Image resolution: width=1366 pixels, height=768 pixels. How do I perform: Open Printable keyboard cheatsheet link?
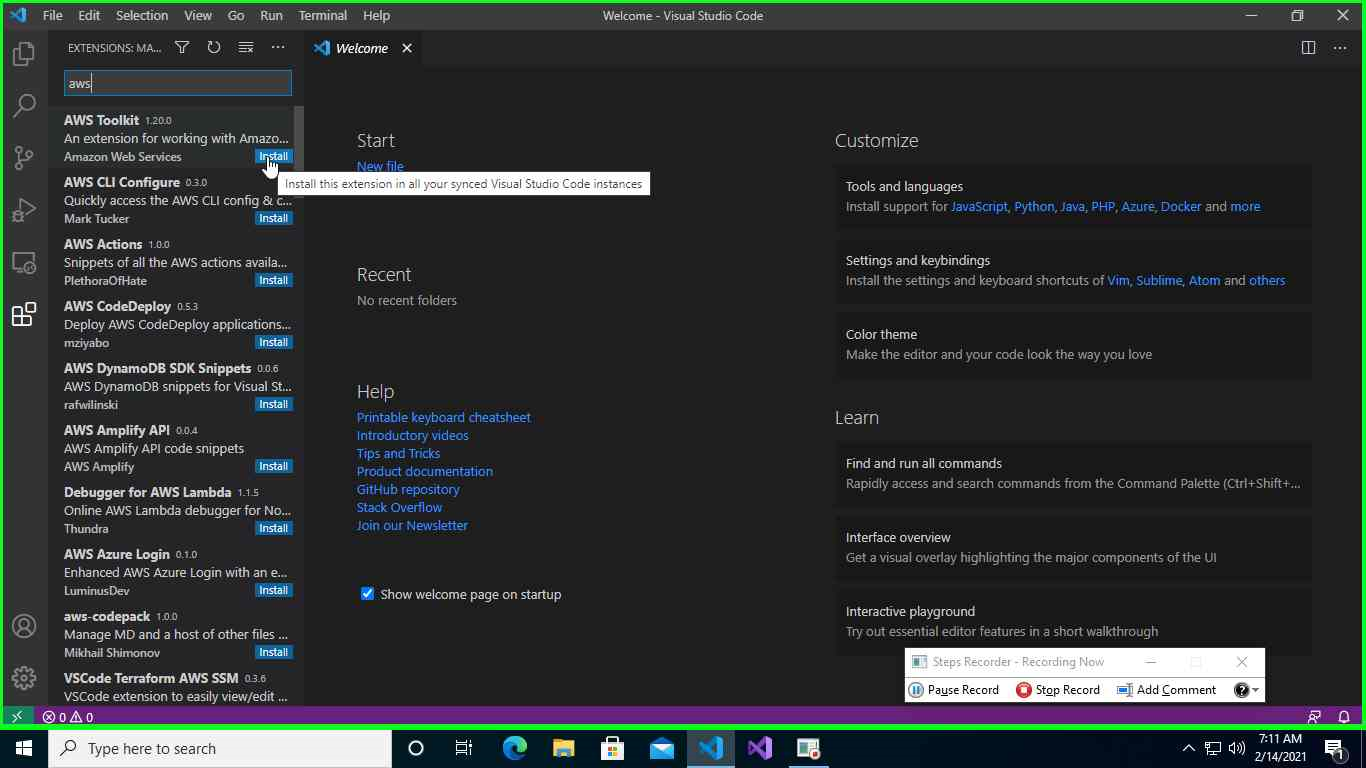click(444, 417)
